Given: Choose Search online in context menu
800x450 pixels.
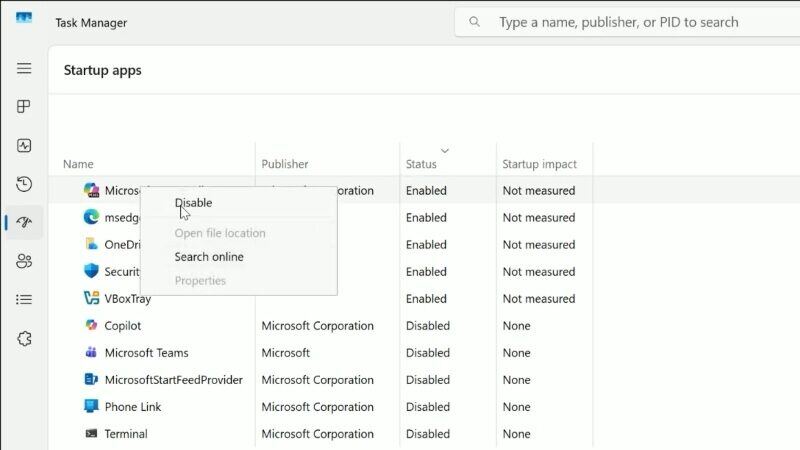Looking at the screenshot, I should pos(209,257).
